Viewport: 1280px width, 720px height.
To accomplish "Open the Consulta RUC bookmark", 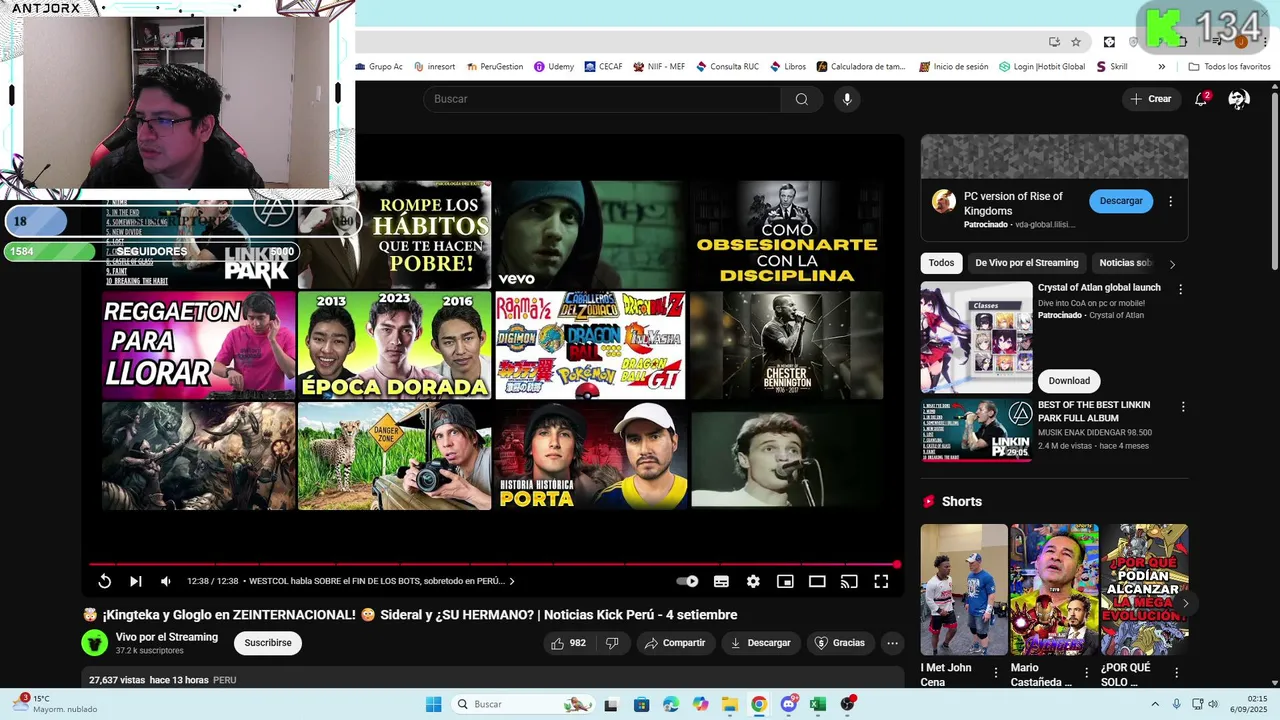I will 726,67.
